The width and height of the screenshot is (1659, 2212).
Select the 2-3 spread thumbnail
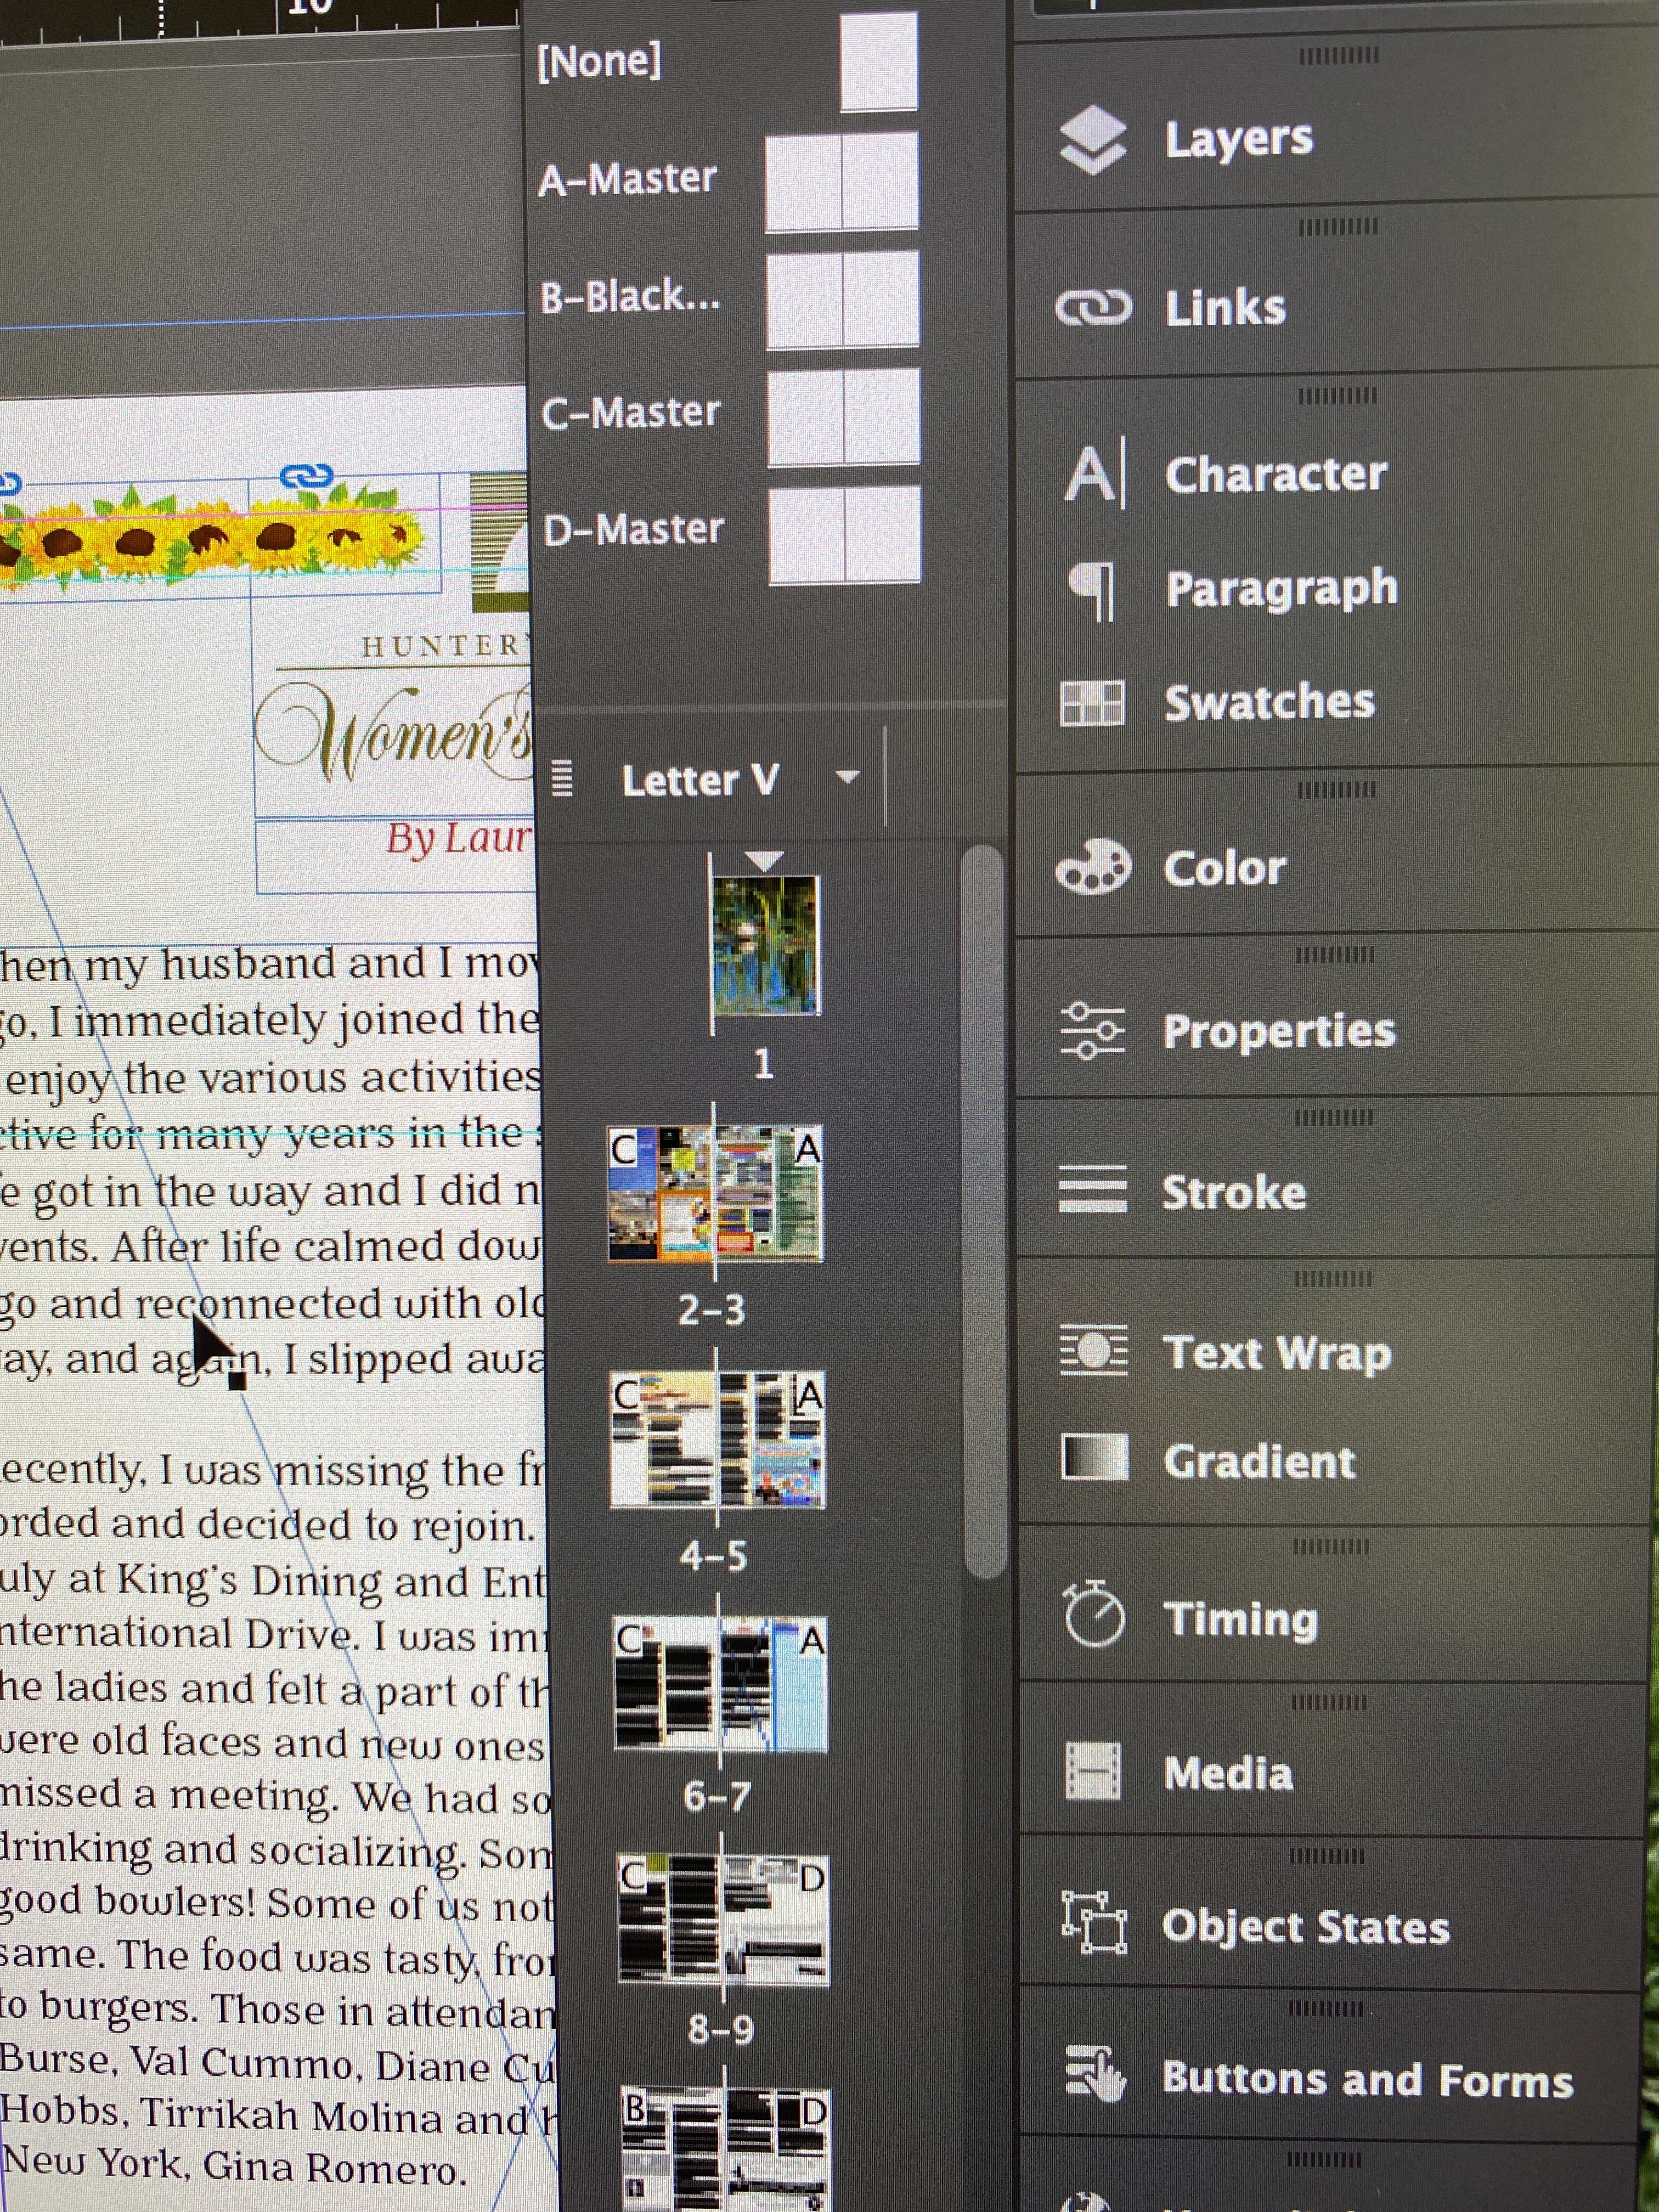(x=715, y=1193)
